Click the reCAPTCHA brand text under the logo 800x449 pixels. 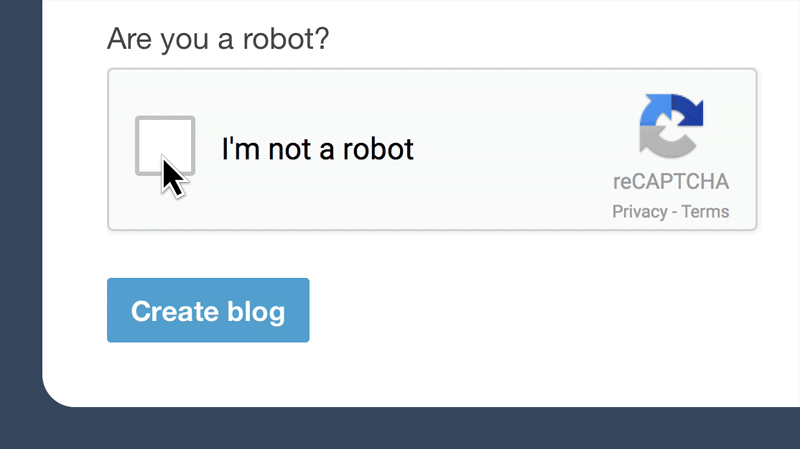[671, 182]
